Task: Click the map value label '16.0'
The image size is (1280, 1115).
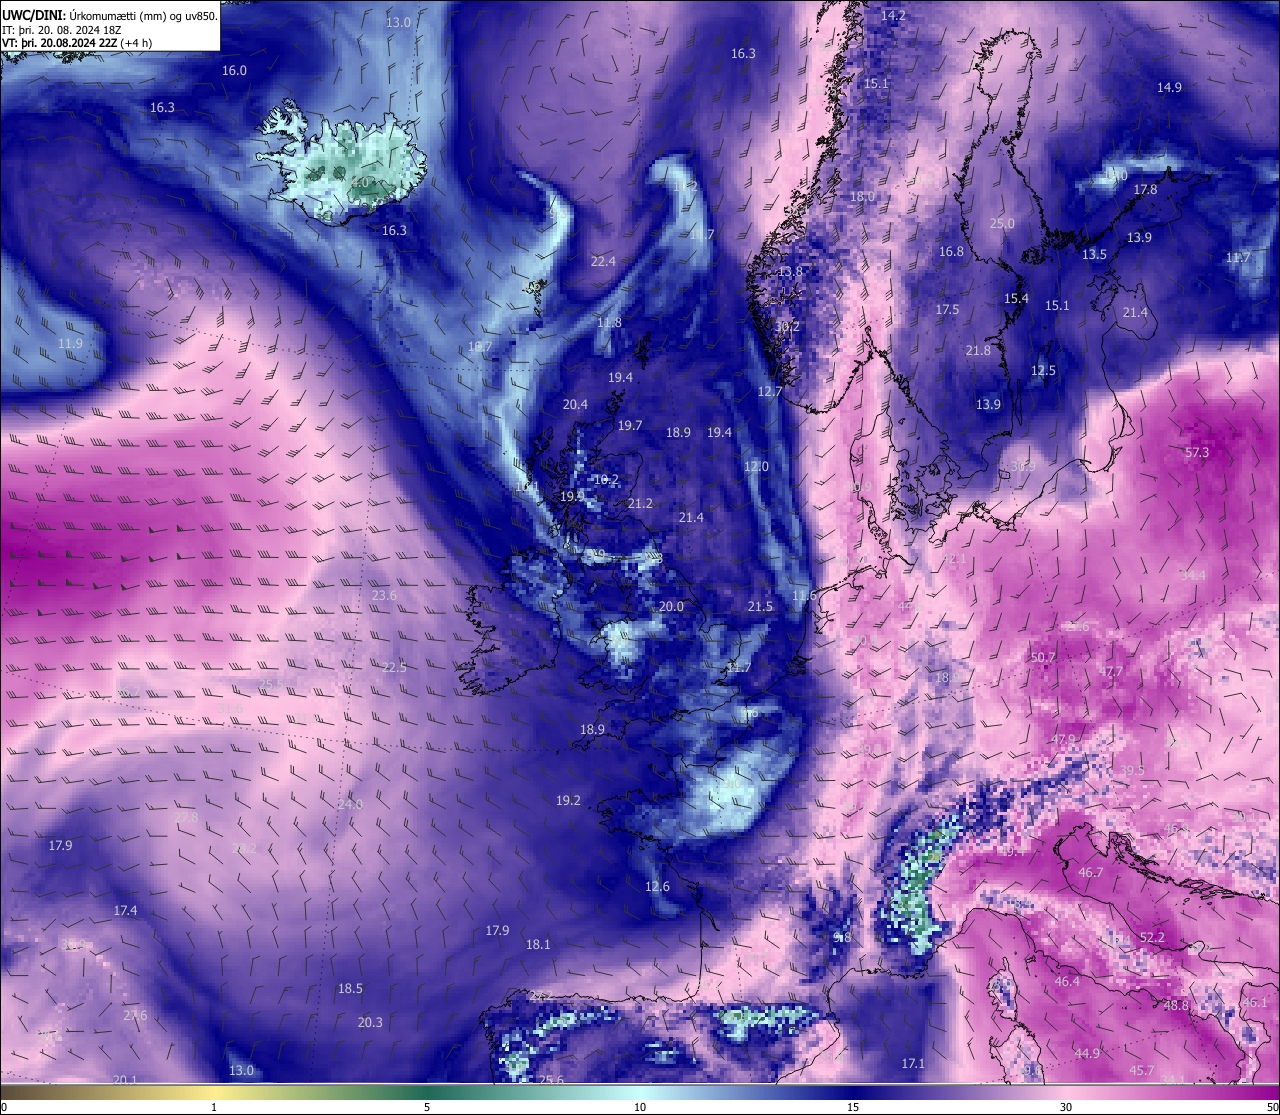Action: pos(234,71)
